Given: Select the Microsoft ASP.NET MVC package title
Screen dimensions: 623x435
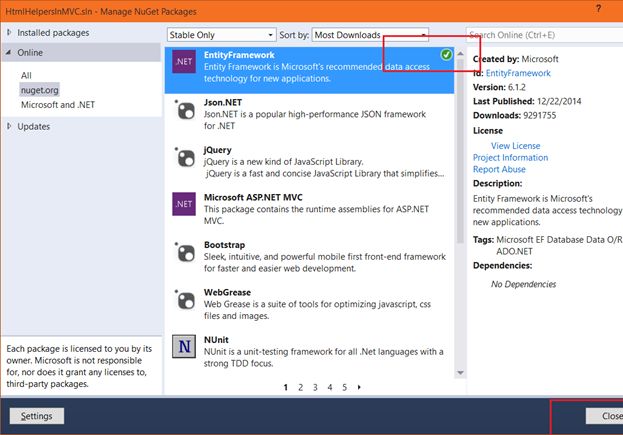Looking at the screenshot, I should click(x=253, y=197).
